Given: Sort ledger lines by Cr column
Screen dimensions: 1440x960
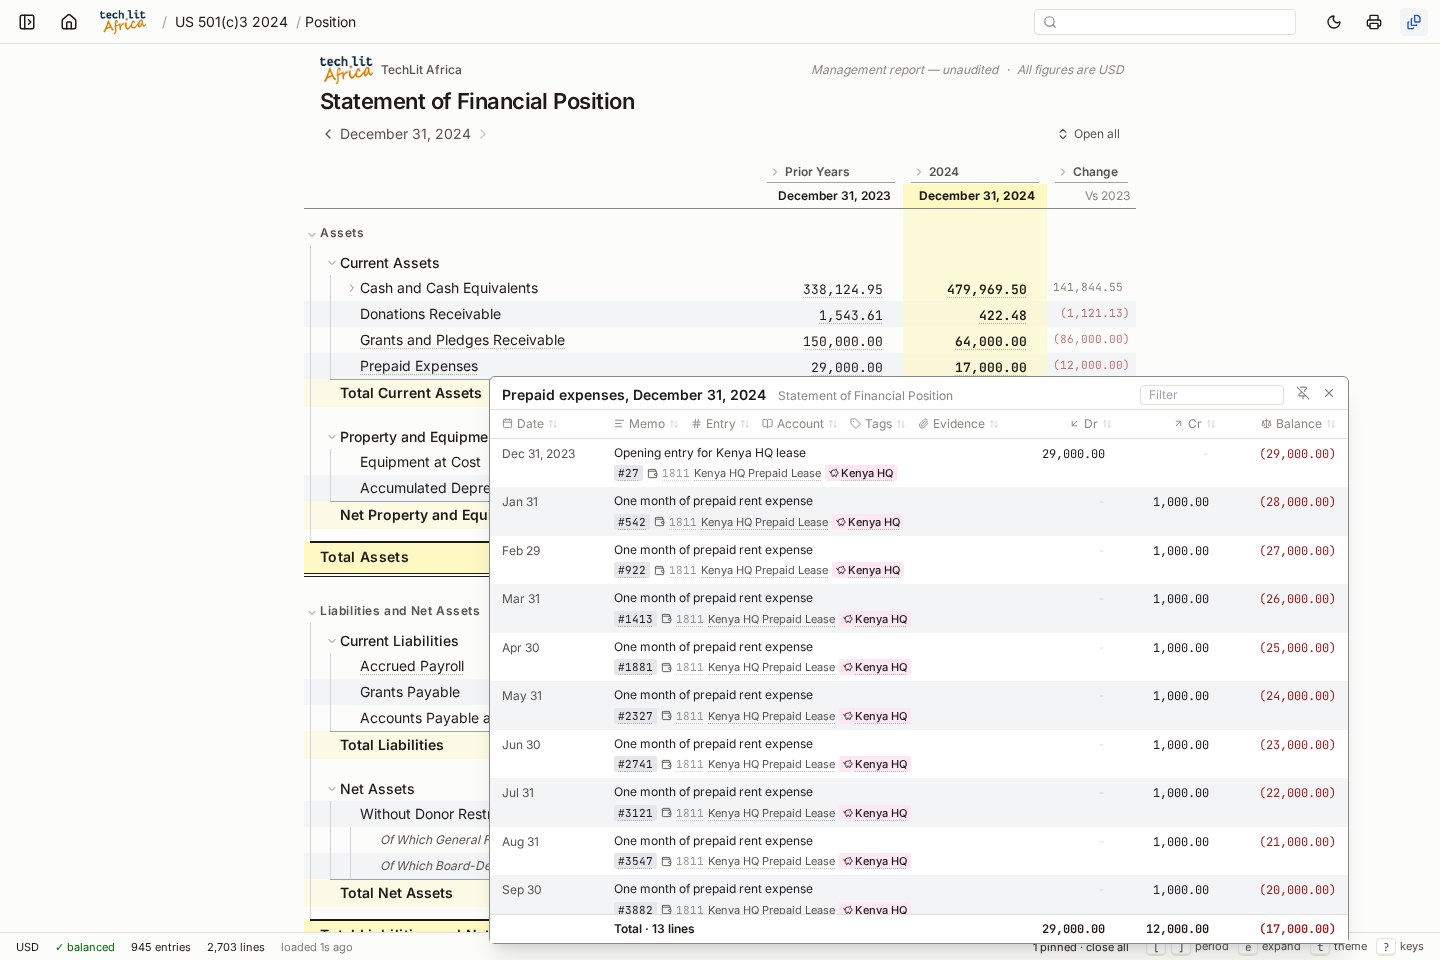Looking at the screenshot, I should point(1194,424).
